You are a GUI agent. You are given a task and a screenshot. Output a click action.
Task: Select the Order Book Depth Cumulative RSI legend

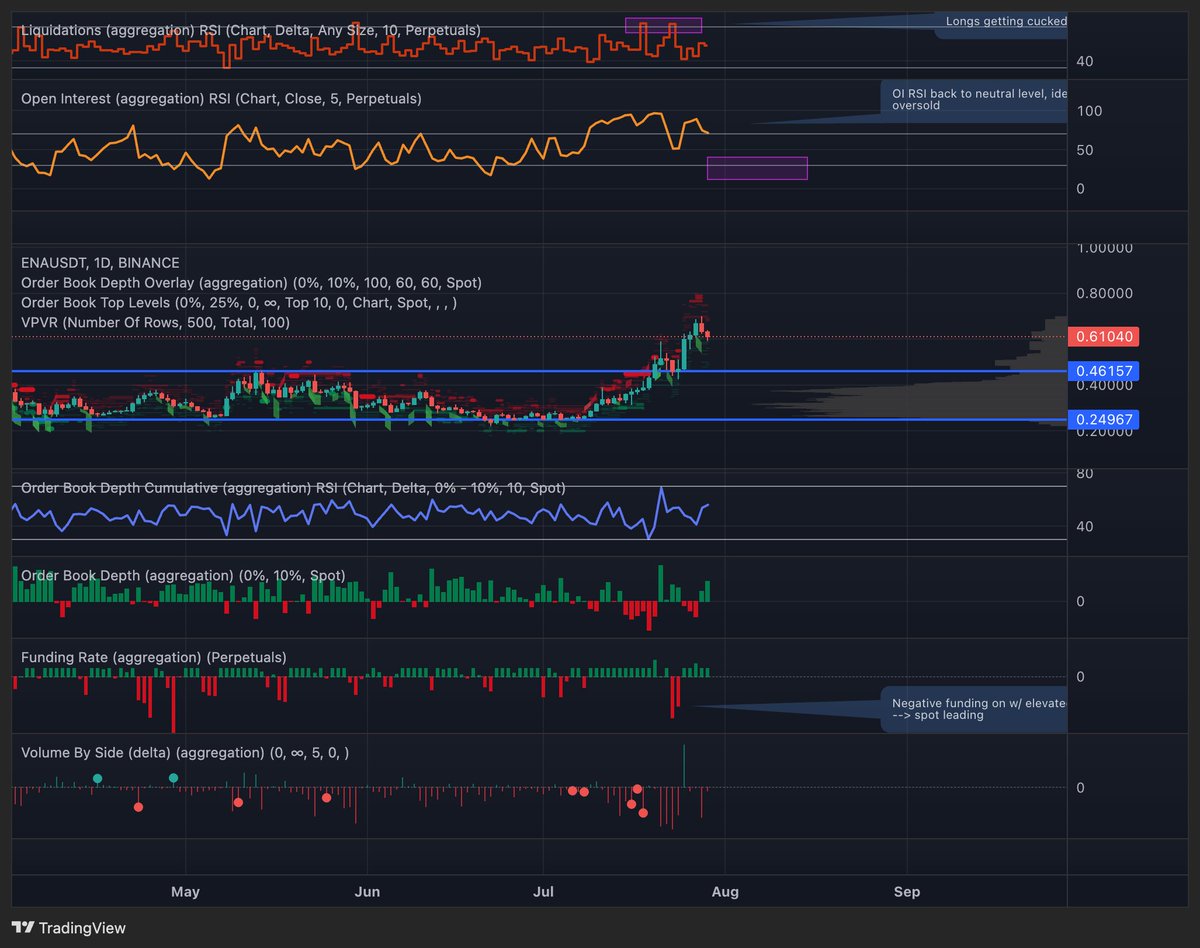[290, 487]
